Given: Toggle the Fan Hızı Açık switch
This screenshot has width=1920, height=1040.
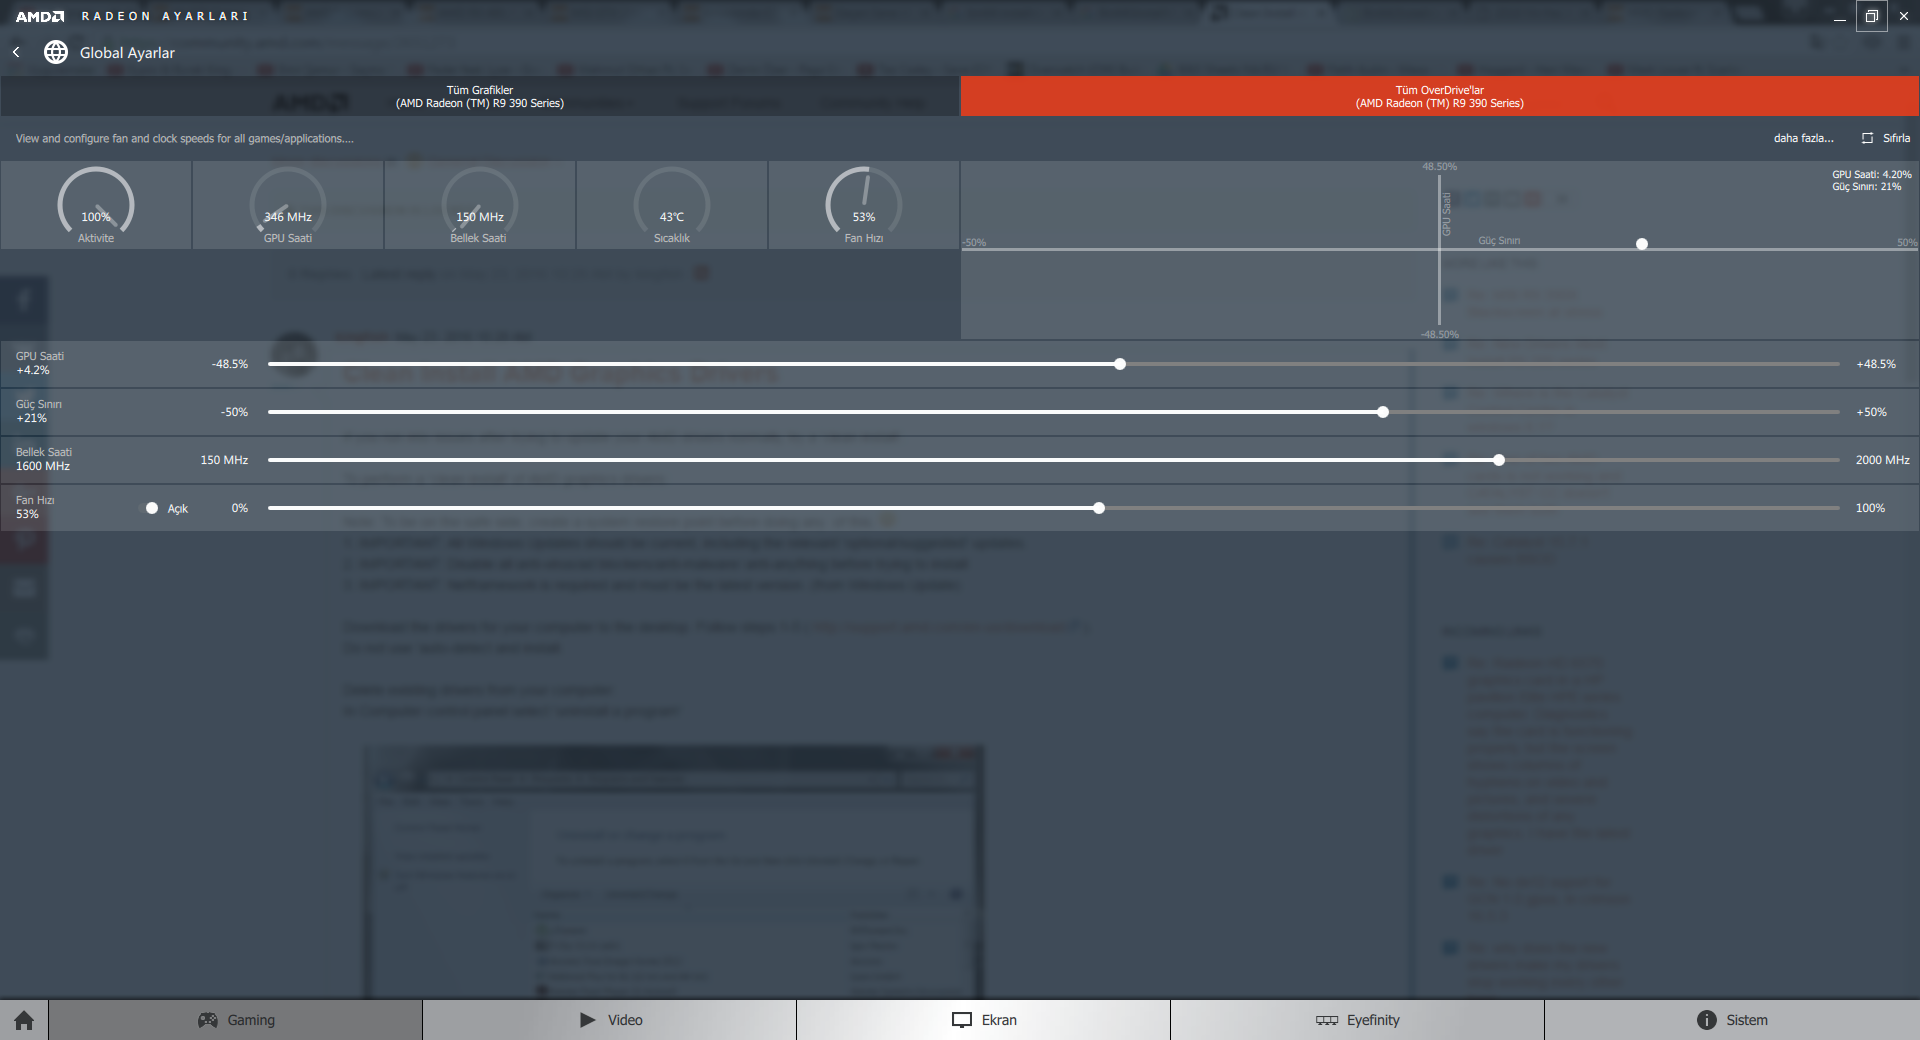Looking at the screenshot, I should pos(152,508).
